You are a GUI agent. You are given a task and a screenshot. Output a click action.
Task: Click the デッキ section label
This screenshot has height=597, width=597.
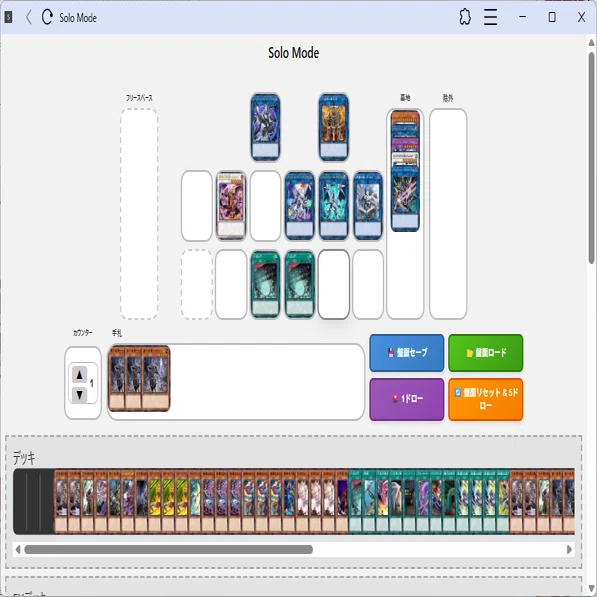(24, 457)
